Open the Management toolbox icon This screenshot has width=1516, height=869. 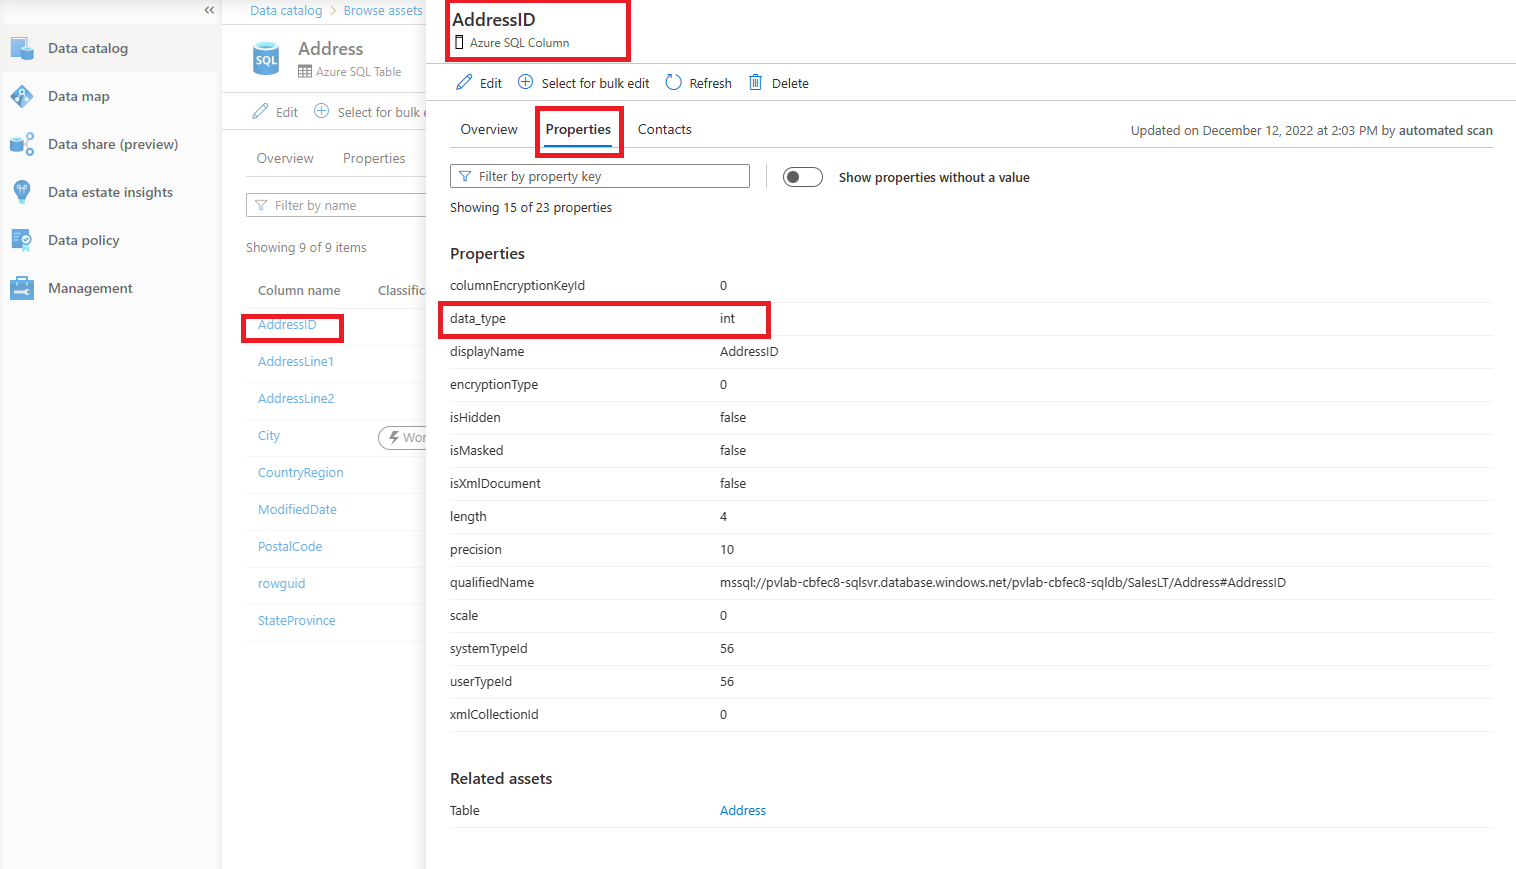22,288
